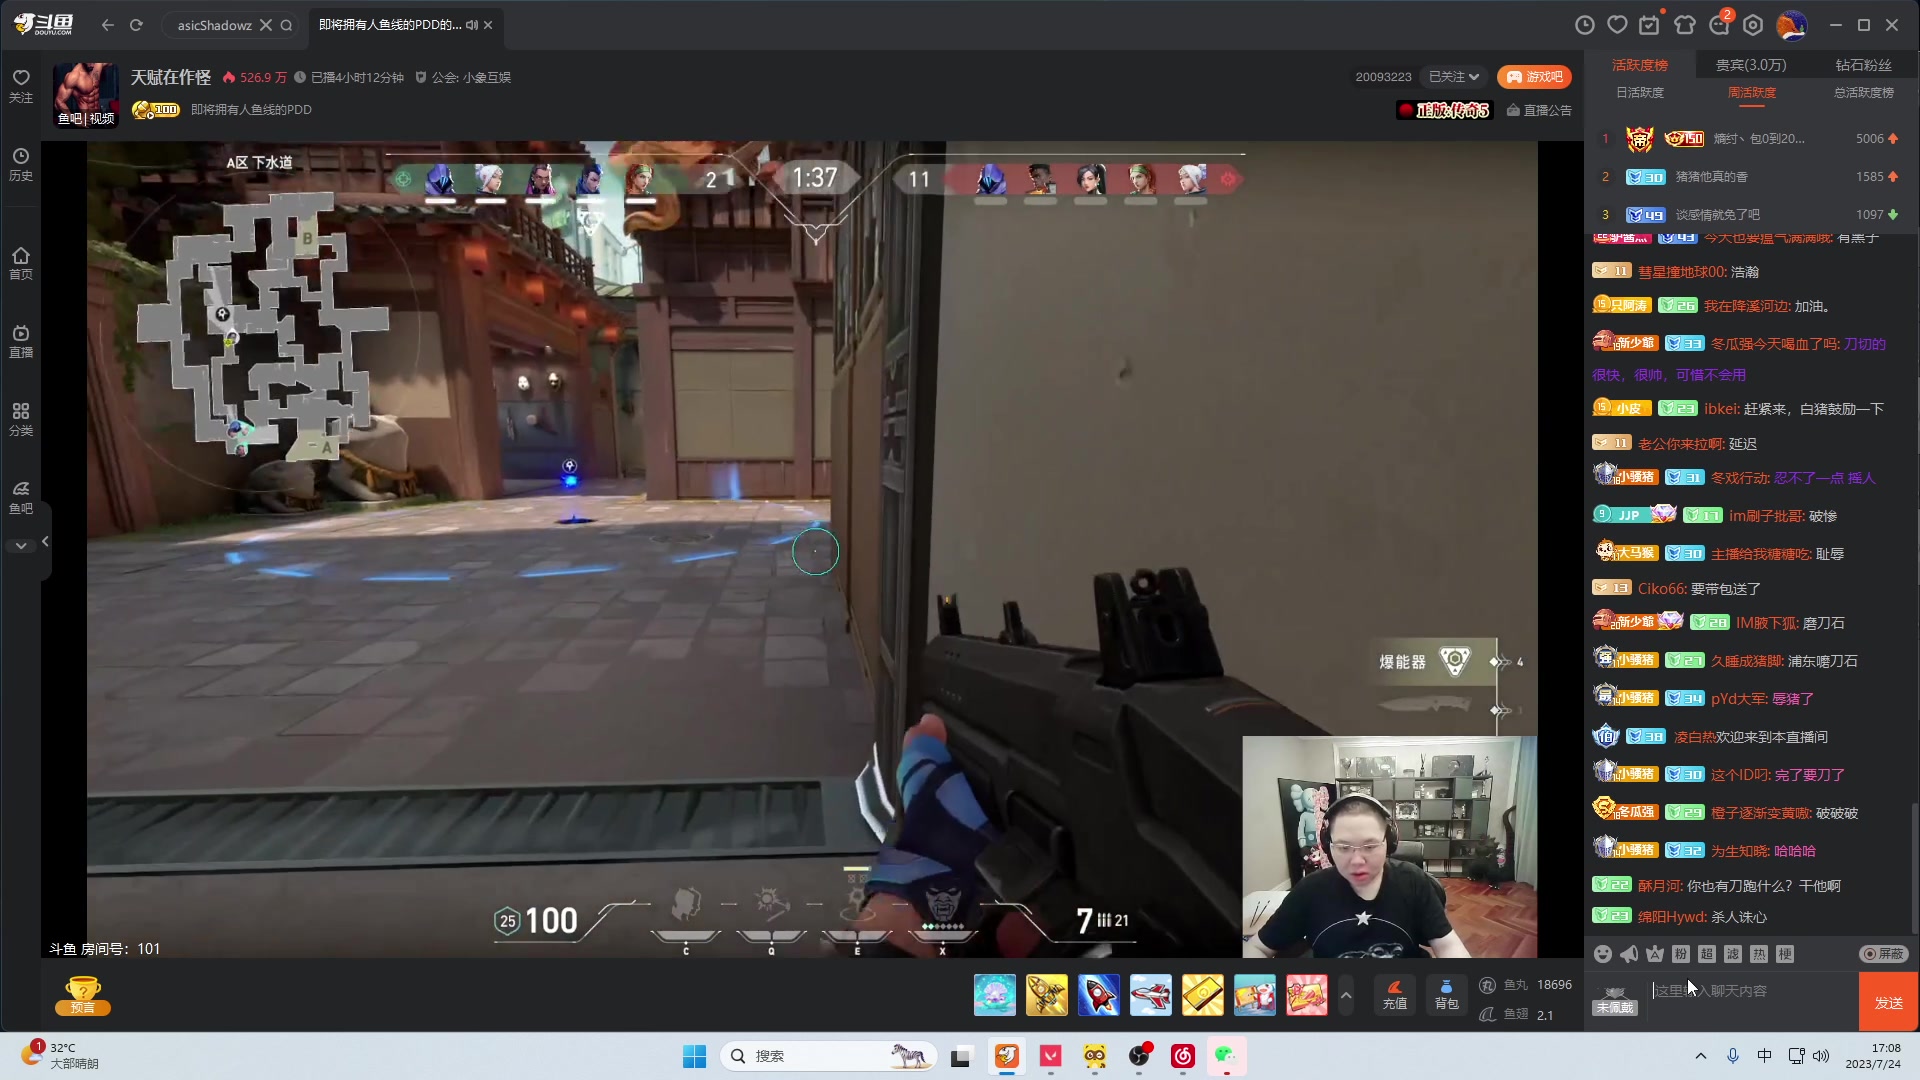Toggle the 热 hot filter in chat toolbar
Screen dimensions: 1920x1080
point(1759,954)
